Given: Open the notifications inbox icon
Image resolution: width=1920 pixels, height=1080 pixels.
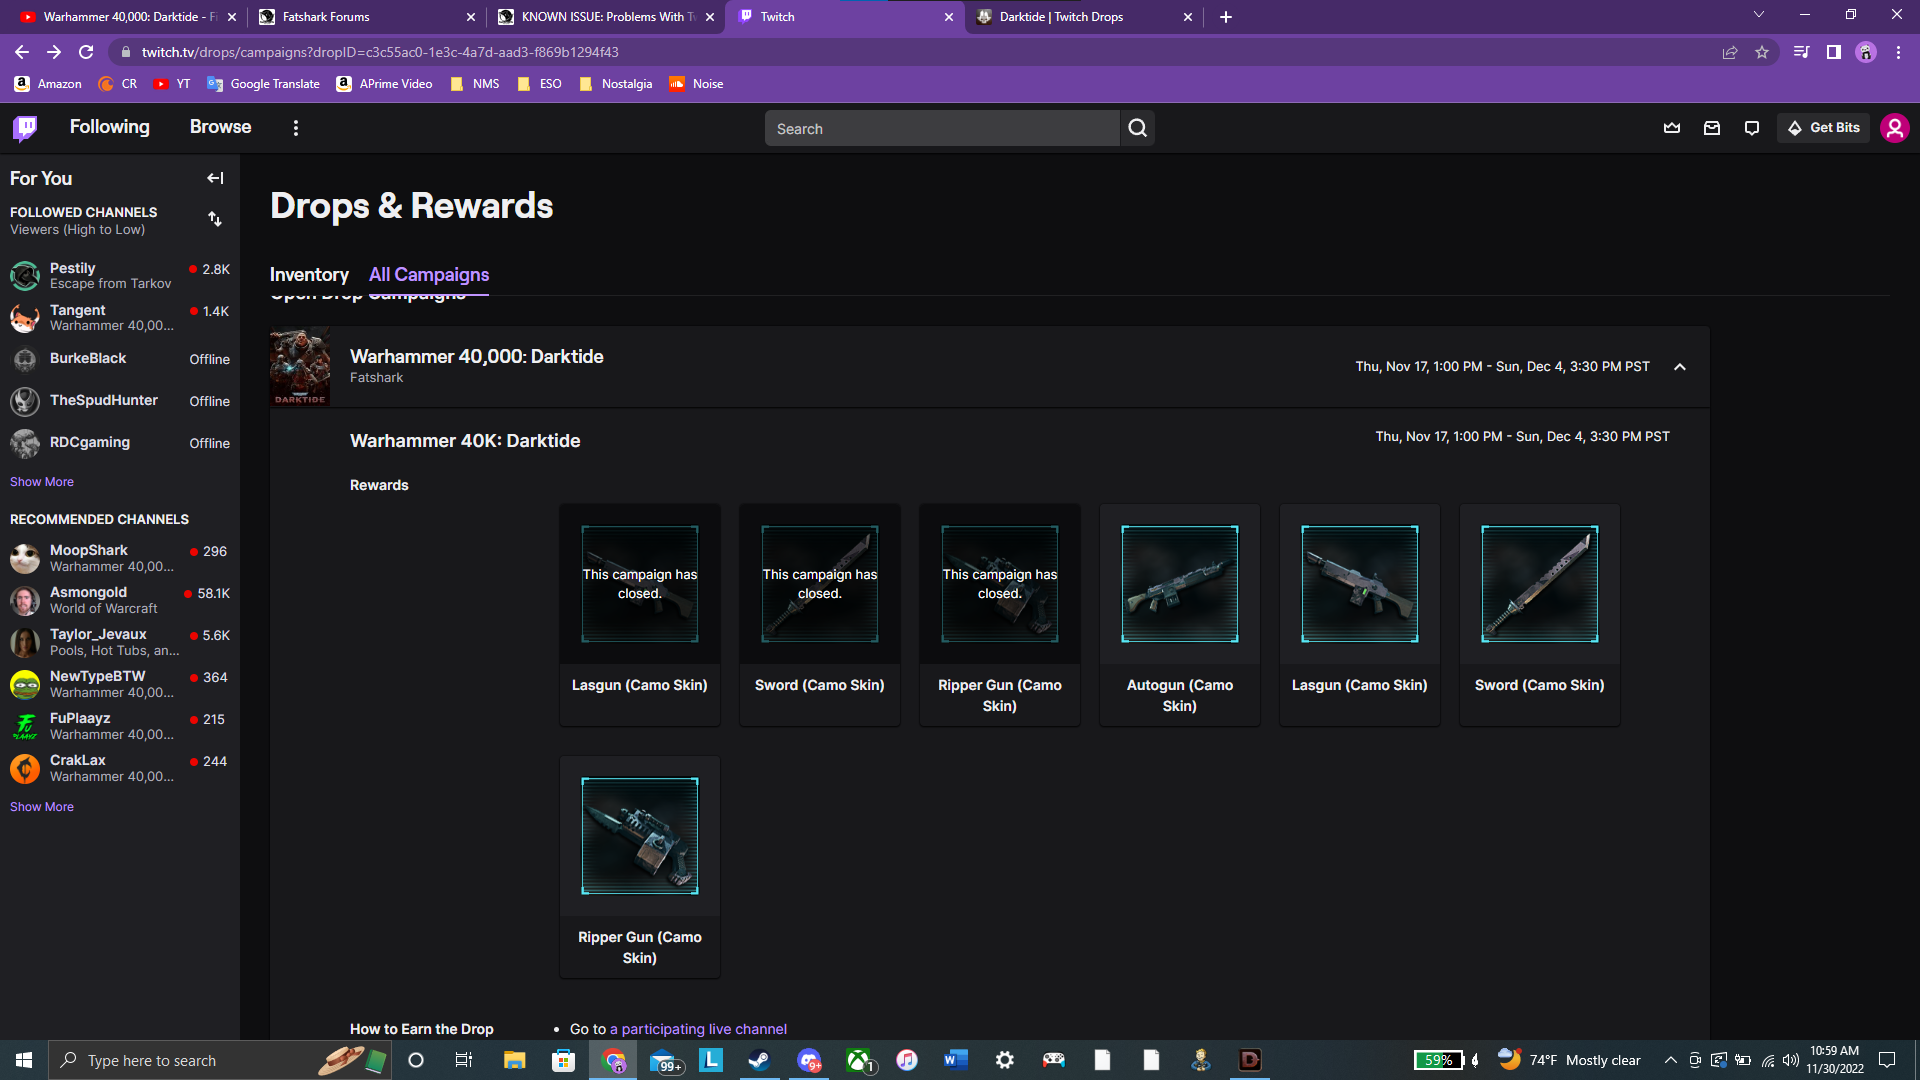Looking at the screenshot, I should [x=1712, y=128].
